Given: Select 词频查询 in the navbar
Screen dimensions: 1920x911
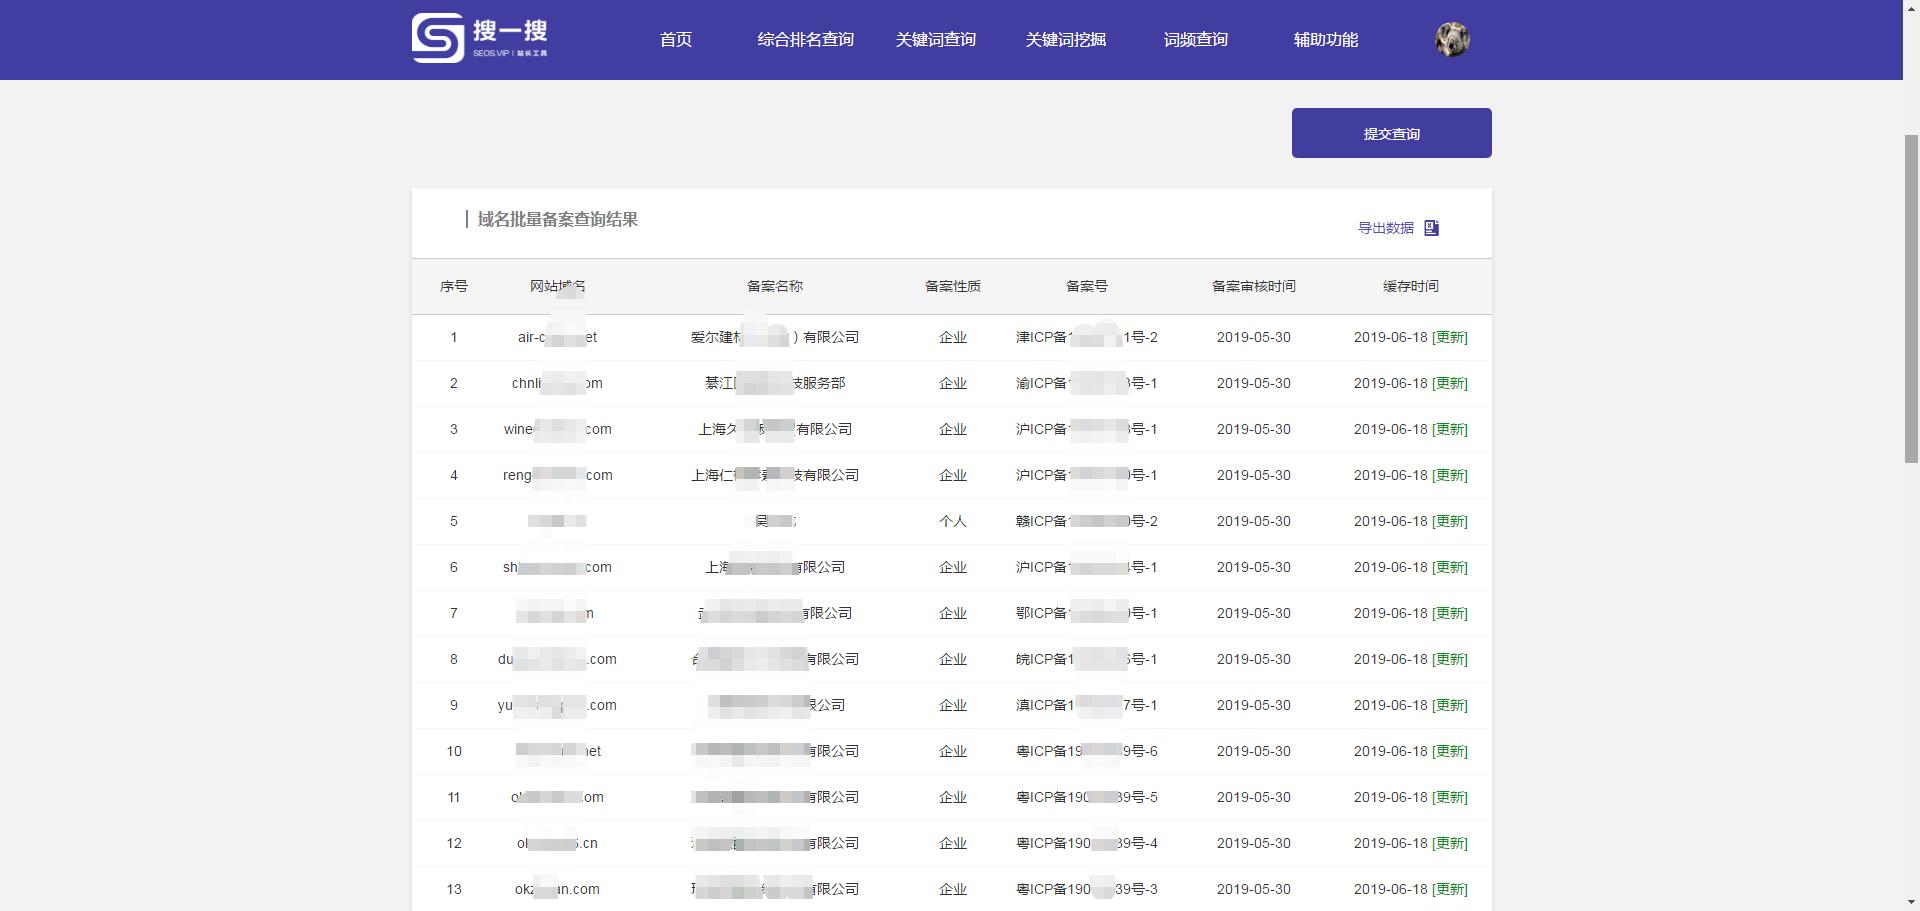Looking at the screenshot, I should [x=1196, y=40].
